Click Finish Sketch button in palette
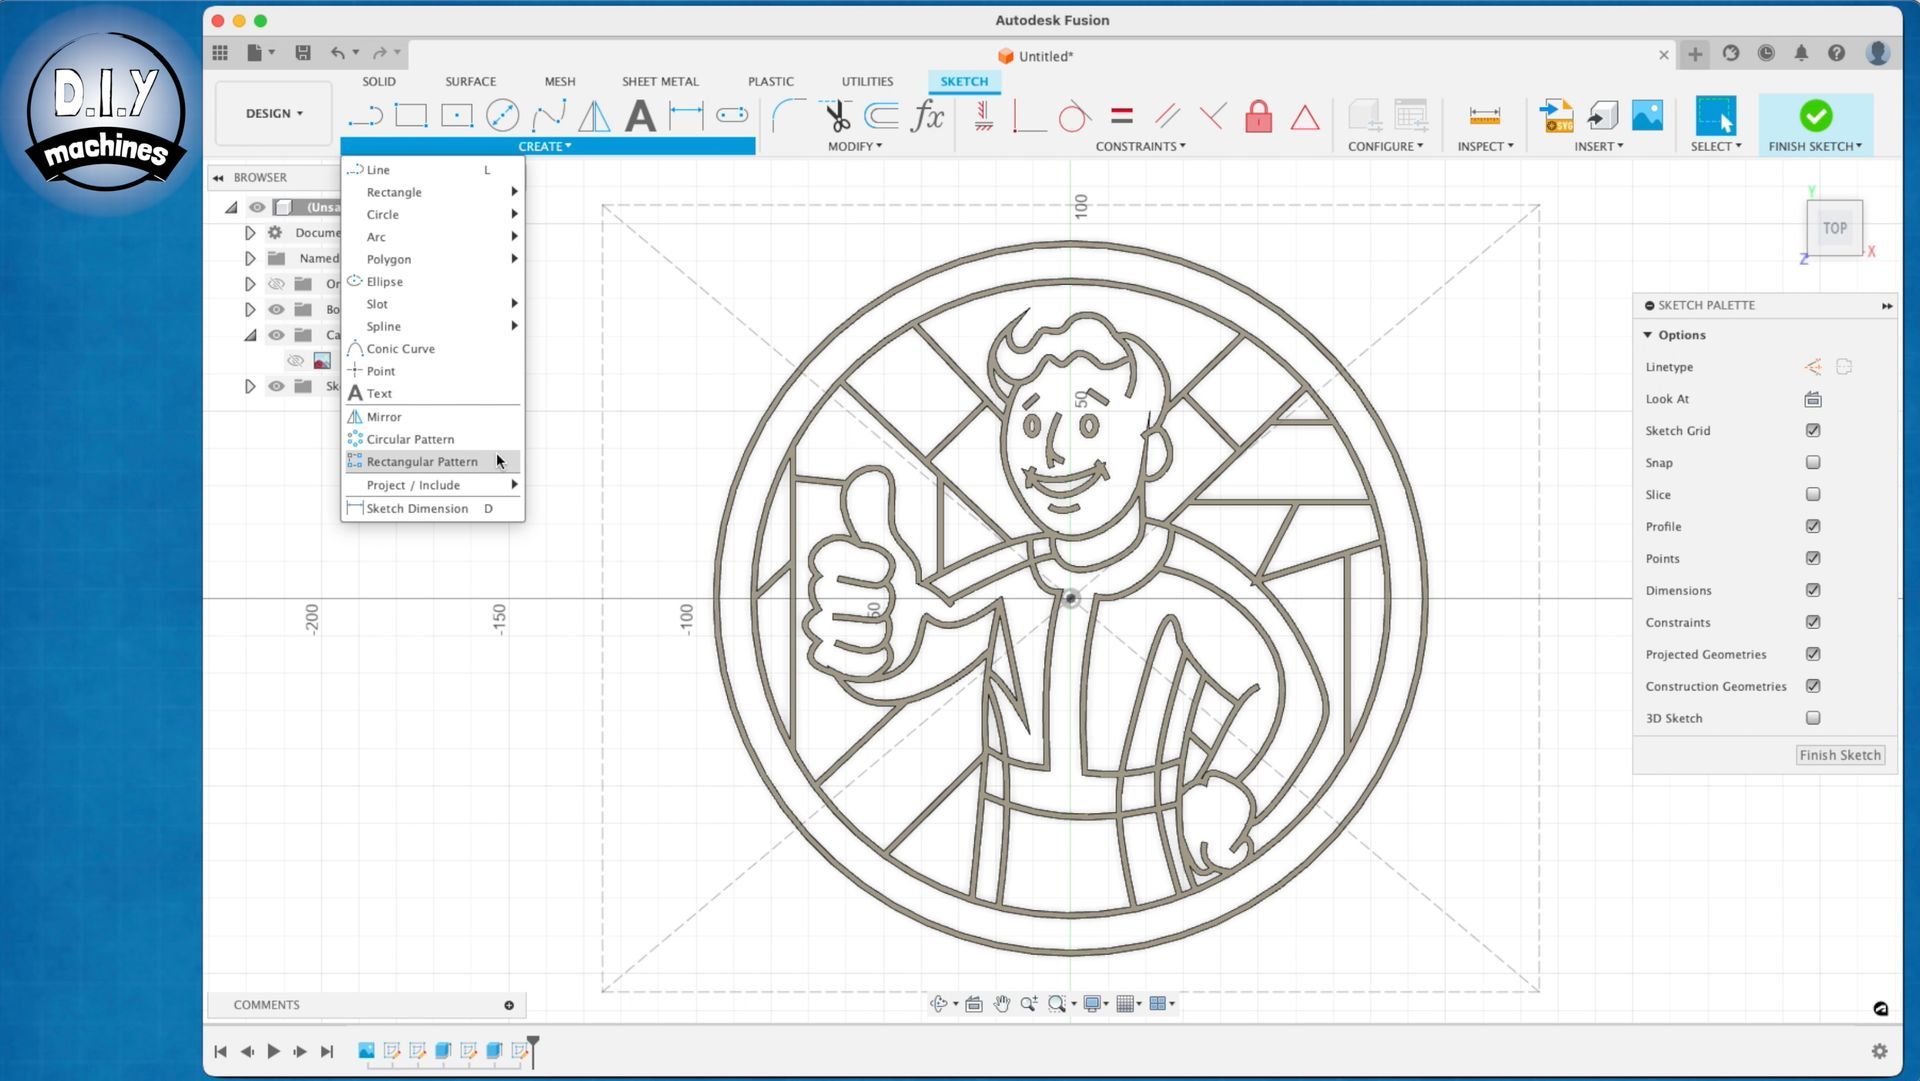Screen dimensions: 1920x1081 click(x=1839, y=755)
